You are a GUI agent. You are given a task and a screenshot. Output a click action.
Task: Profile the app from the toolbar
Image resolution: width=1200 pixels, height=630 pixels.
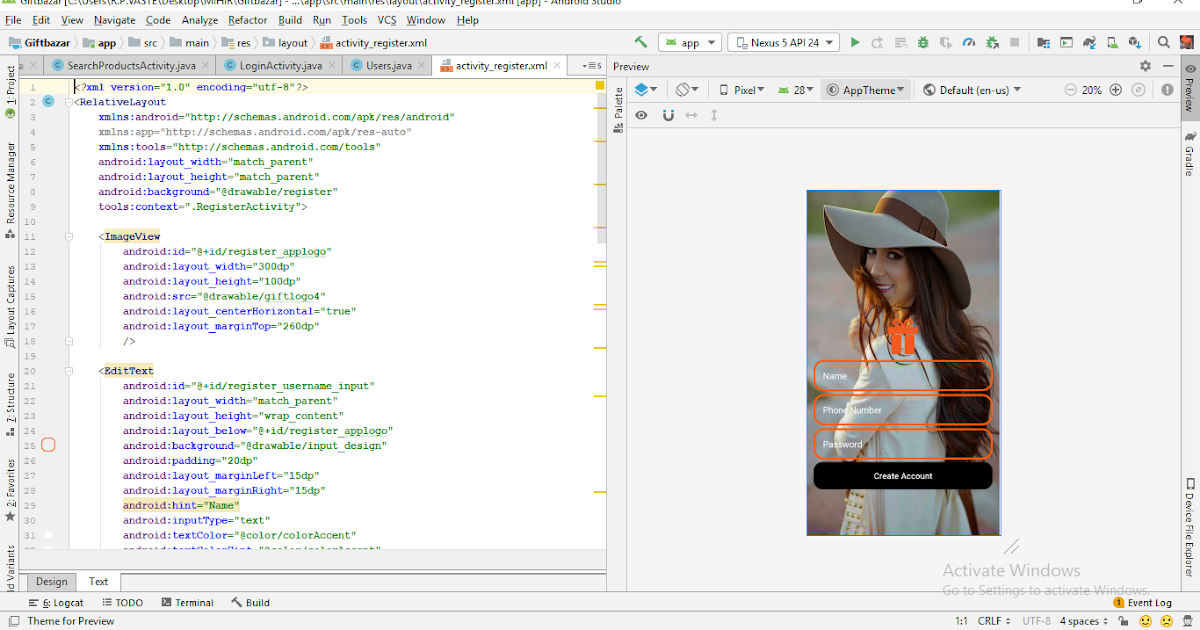tap(969, 43)
